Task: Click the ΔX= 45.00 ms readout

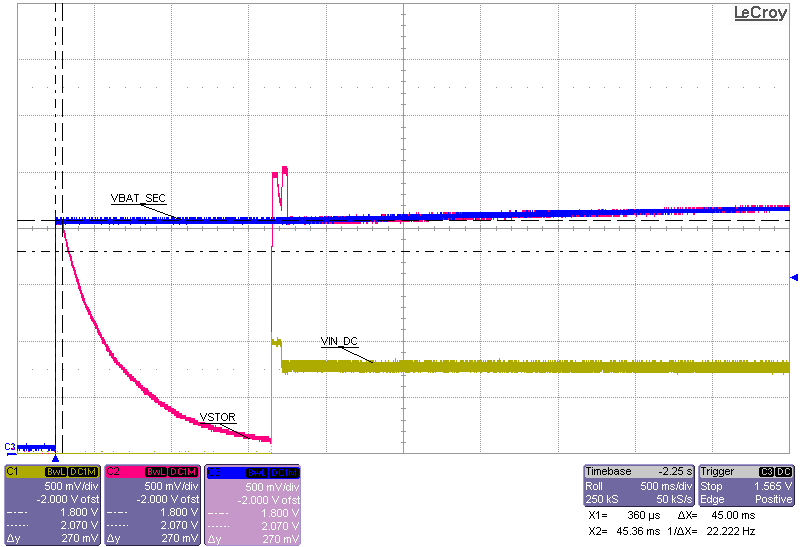Action: tap(716, 515)
